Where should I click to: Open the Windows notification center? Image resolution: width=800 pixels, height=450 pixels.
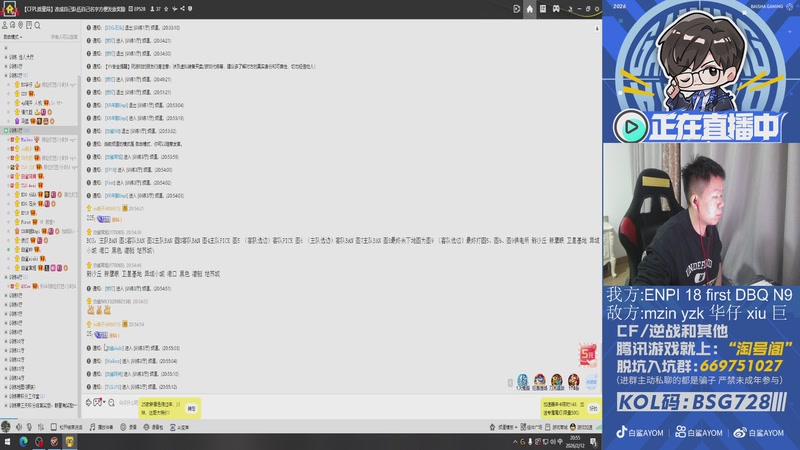pos(593,442)
